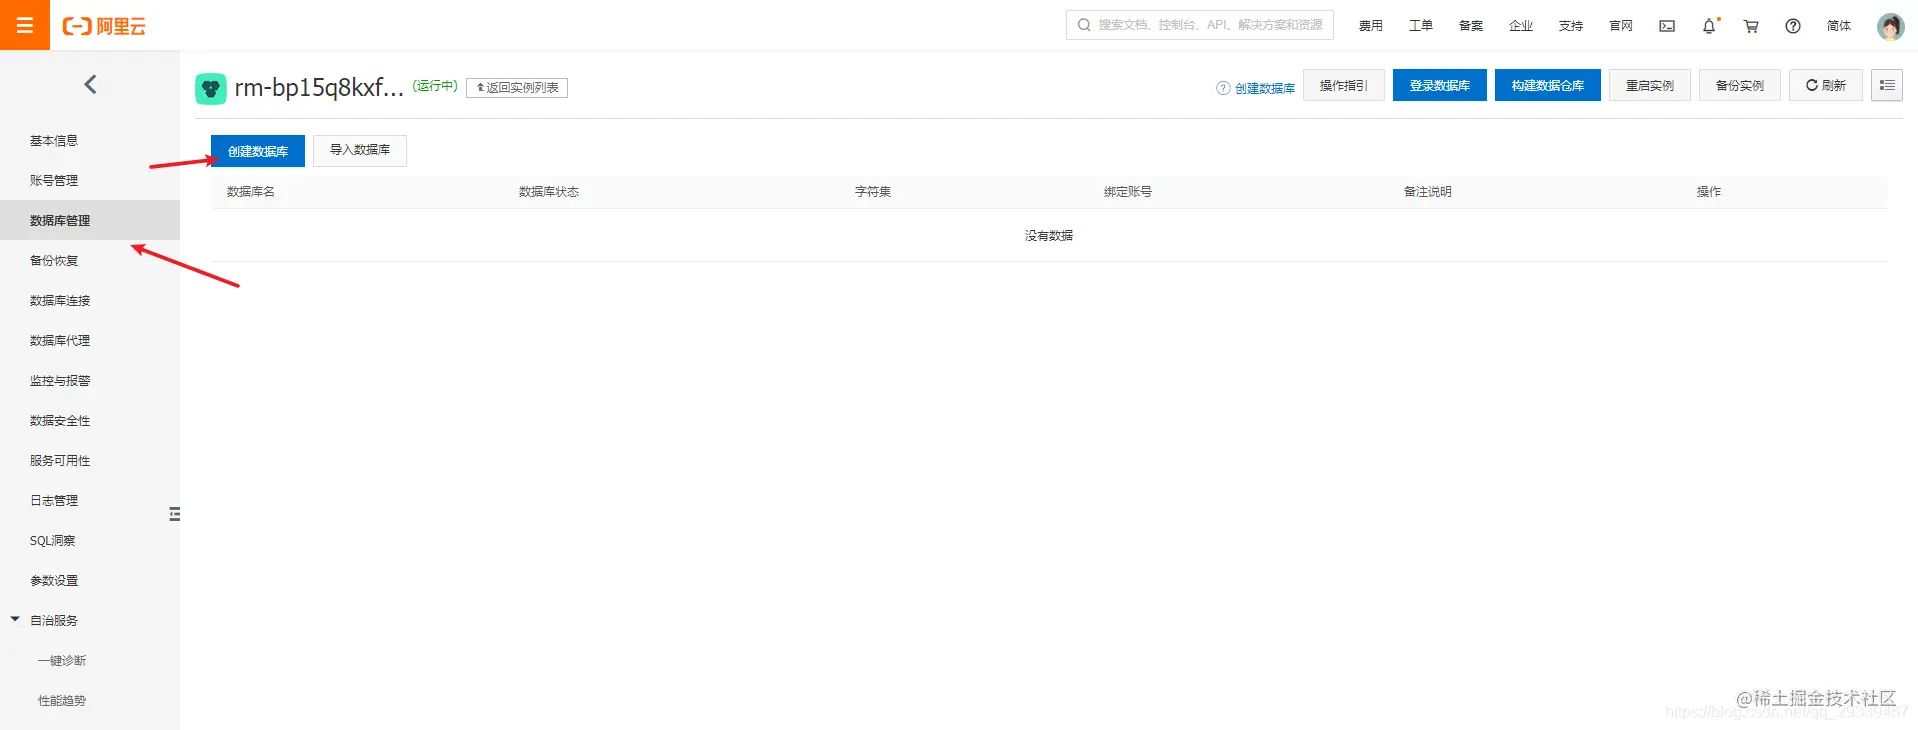Screen dimensions: 1918x730
Task: Open 备案 menu in header
Action: pyautogui.click(x=1471, y=26)
